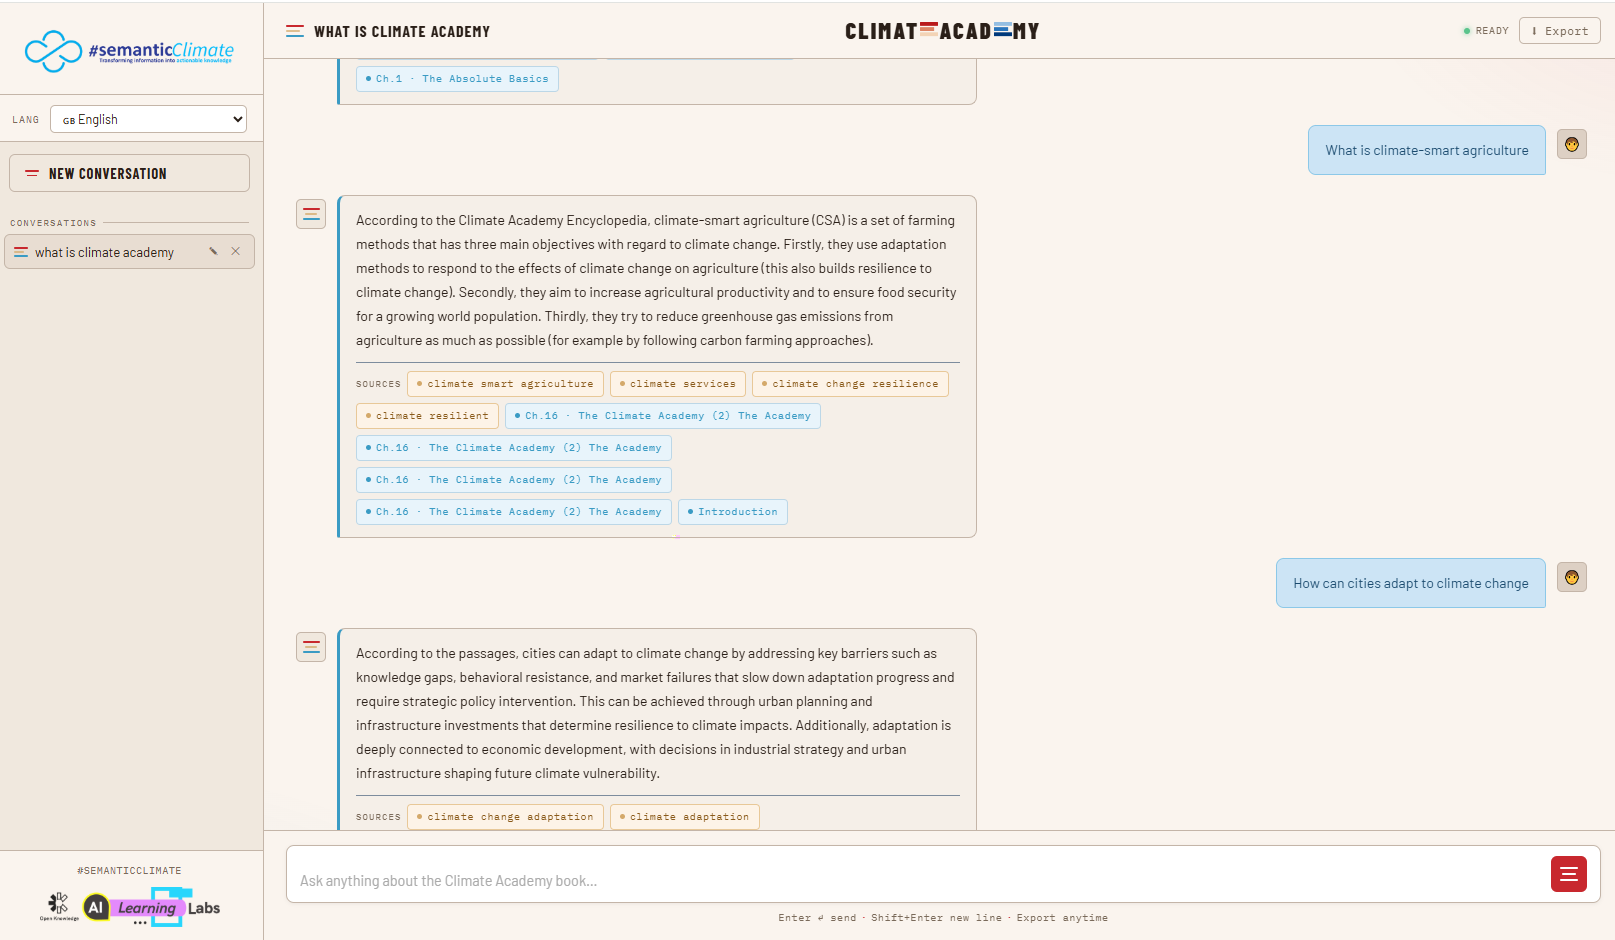Image resolution: width=1615 pixels, height=940 pixels.
Task: Open the 'climate smart agriculture' source chip
Action: click(505, 384)
